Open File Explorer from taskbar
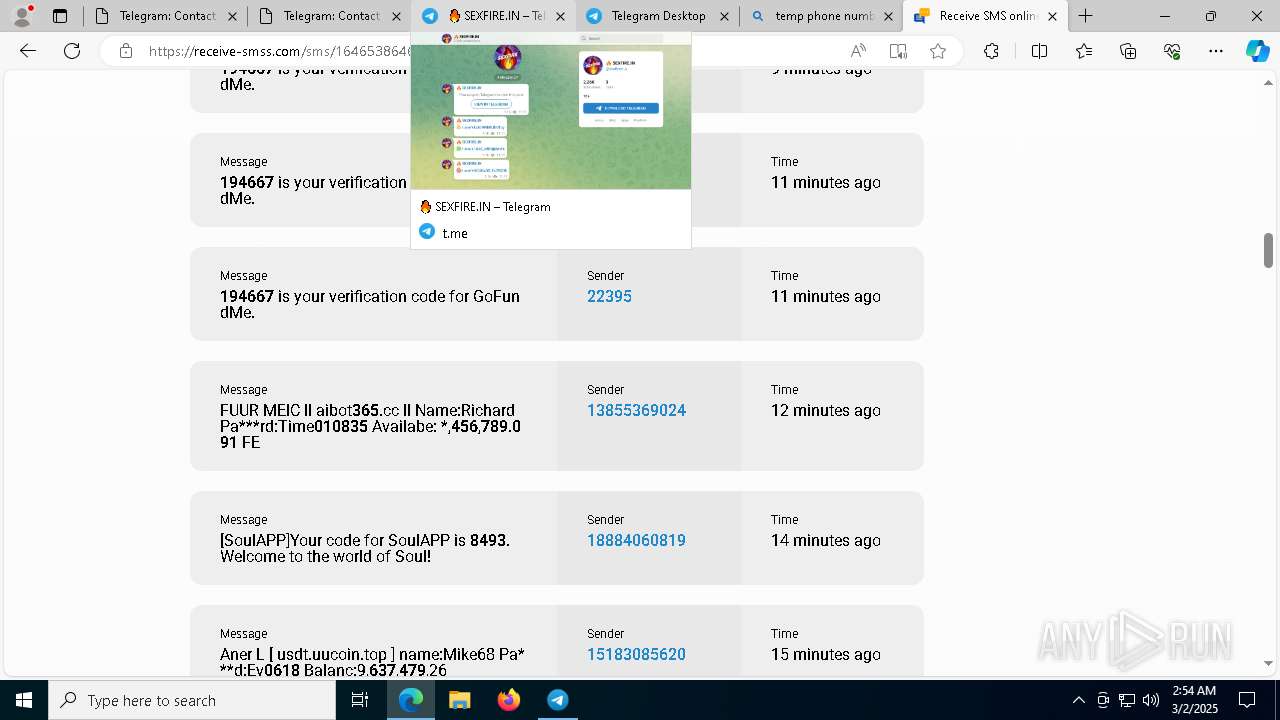 (460, 700)
